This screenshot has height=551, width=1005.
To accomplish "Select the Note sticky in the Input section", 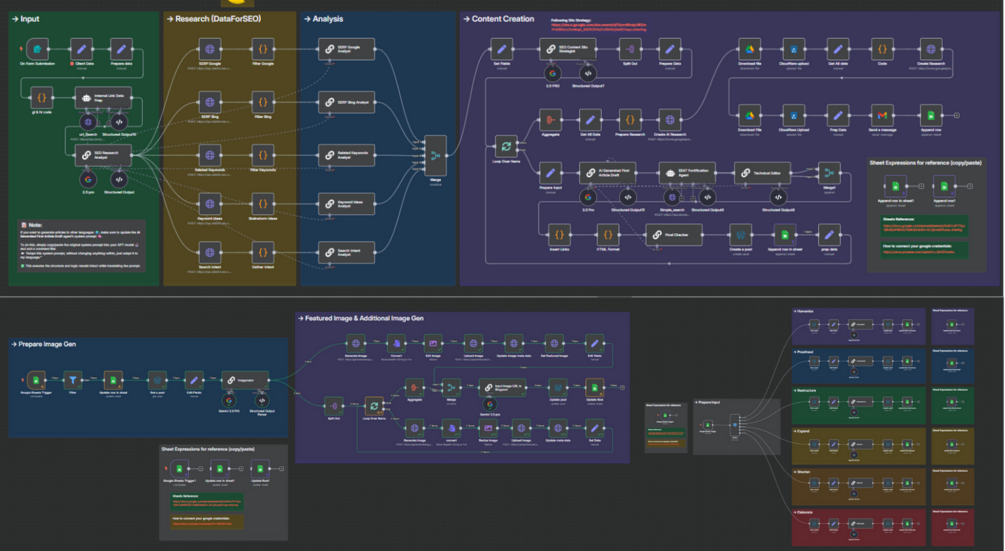I will pos(81,245).
